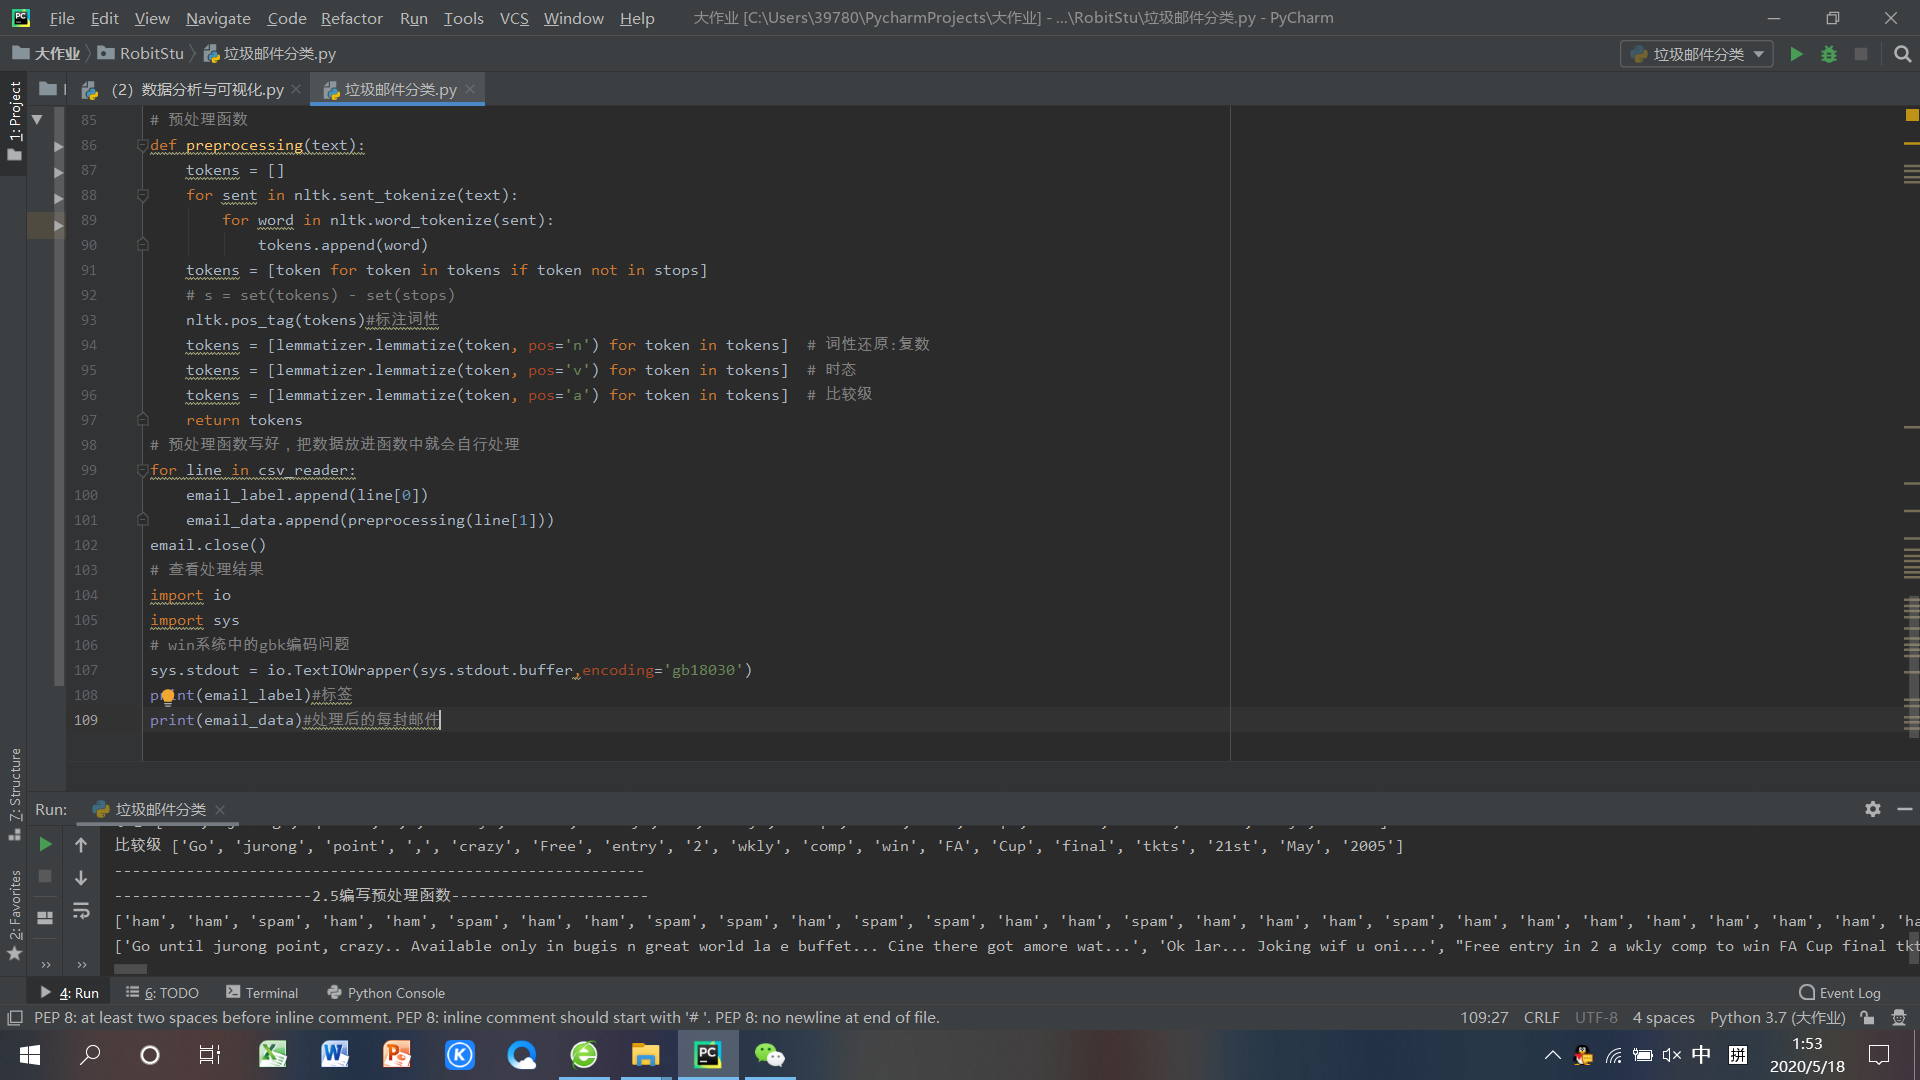Open Search Everywhere magnifier icon
1920x1080 pixels.
tap(1902, 54)
